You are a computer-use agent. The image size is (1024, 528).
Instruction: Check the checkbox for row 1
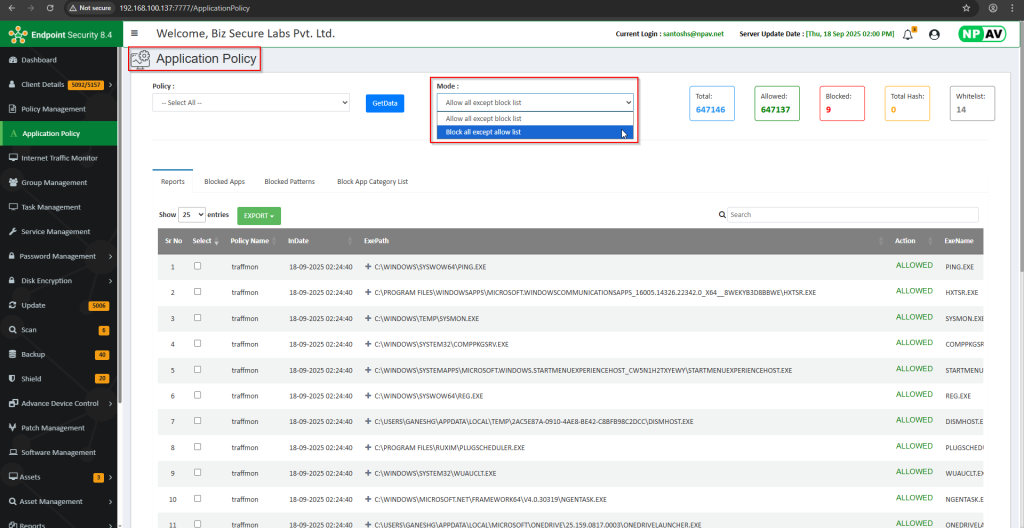[x=198, y=266]
